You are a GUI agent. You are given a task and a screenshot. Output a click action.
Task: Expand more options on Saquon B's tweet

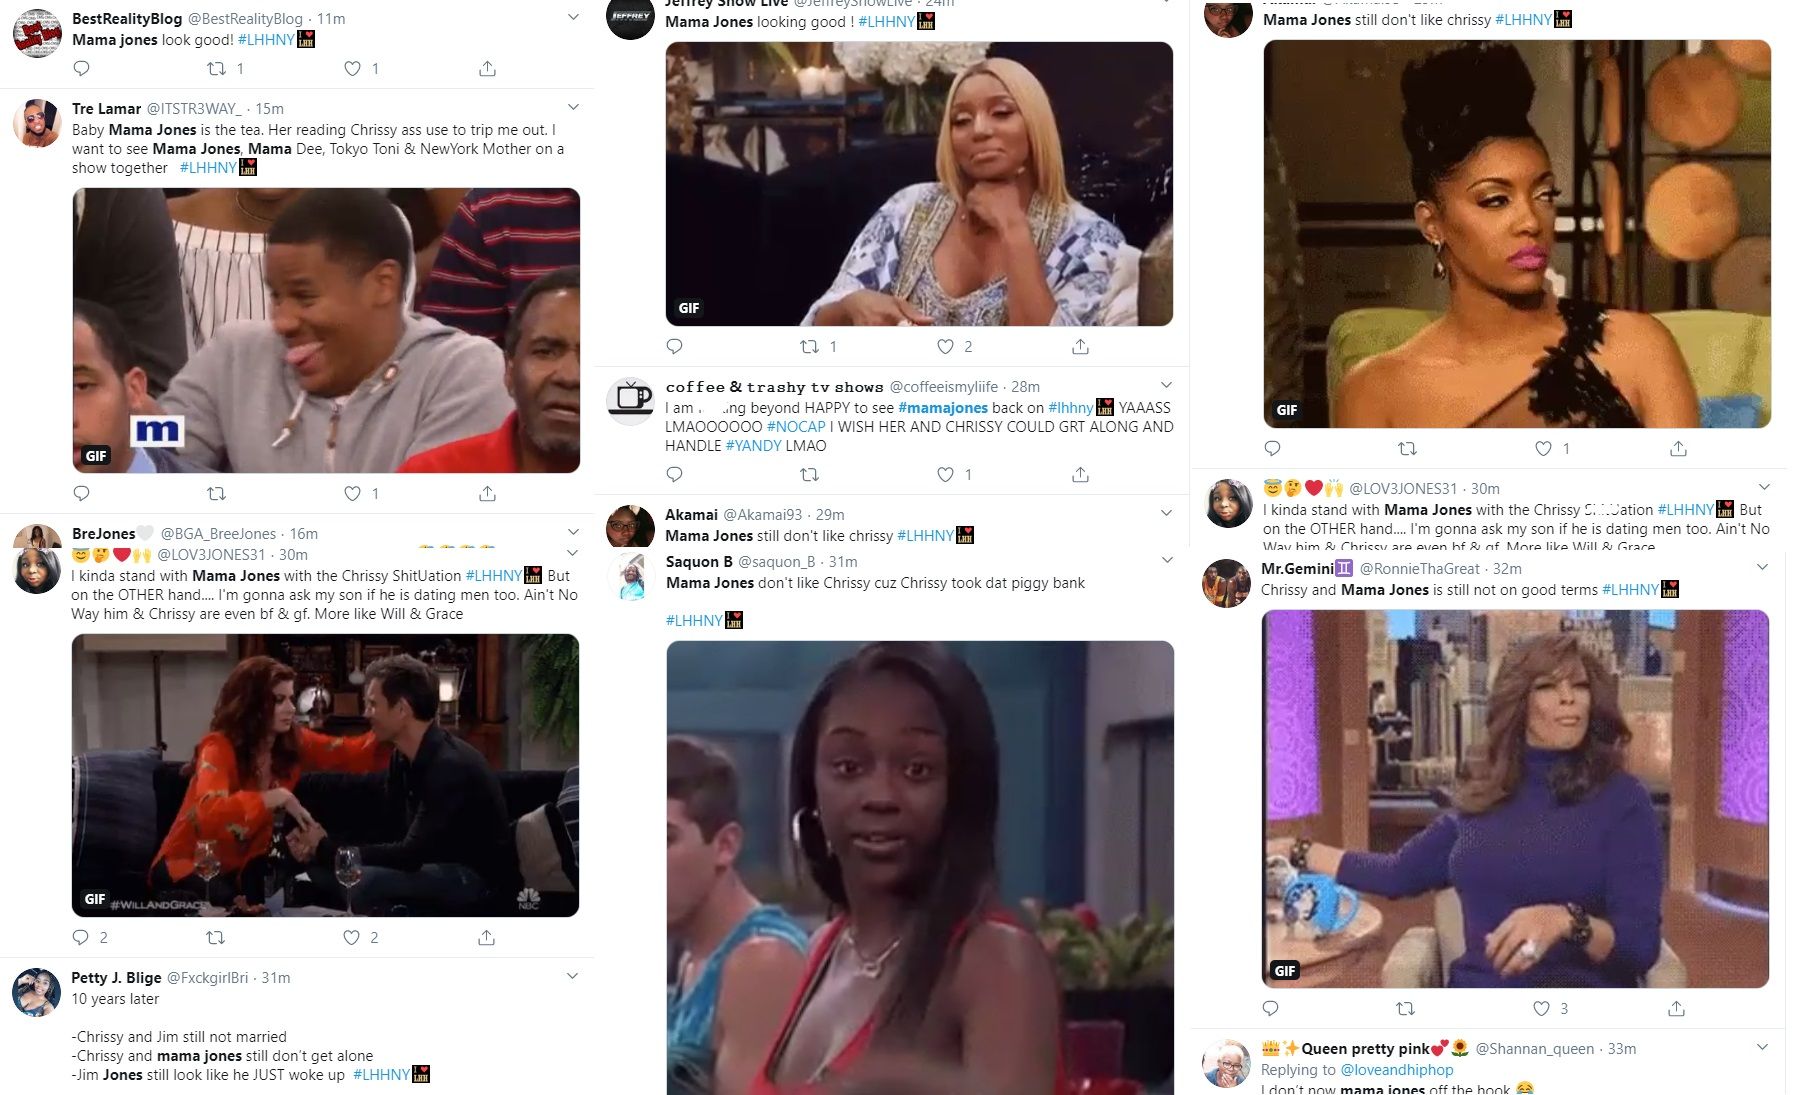(1166, 560)
